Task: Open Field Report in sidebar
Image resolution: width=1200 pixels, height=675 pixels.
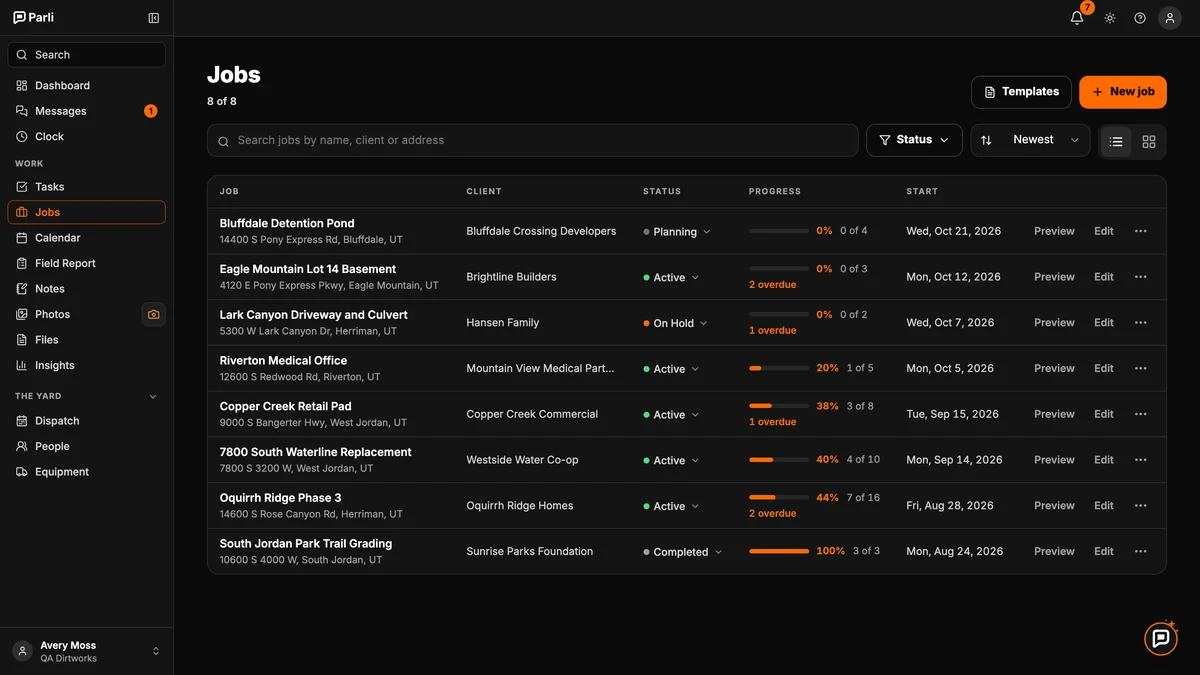Action: pos(86,263)
